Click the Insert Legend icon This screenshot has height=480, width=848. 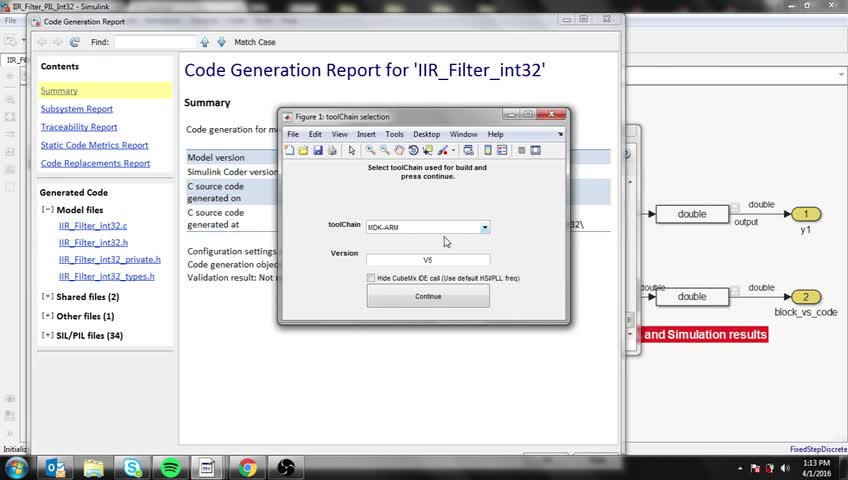[x=502, y=150]
